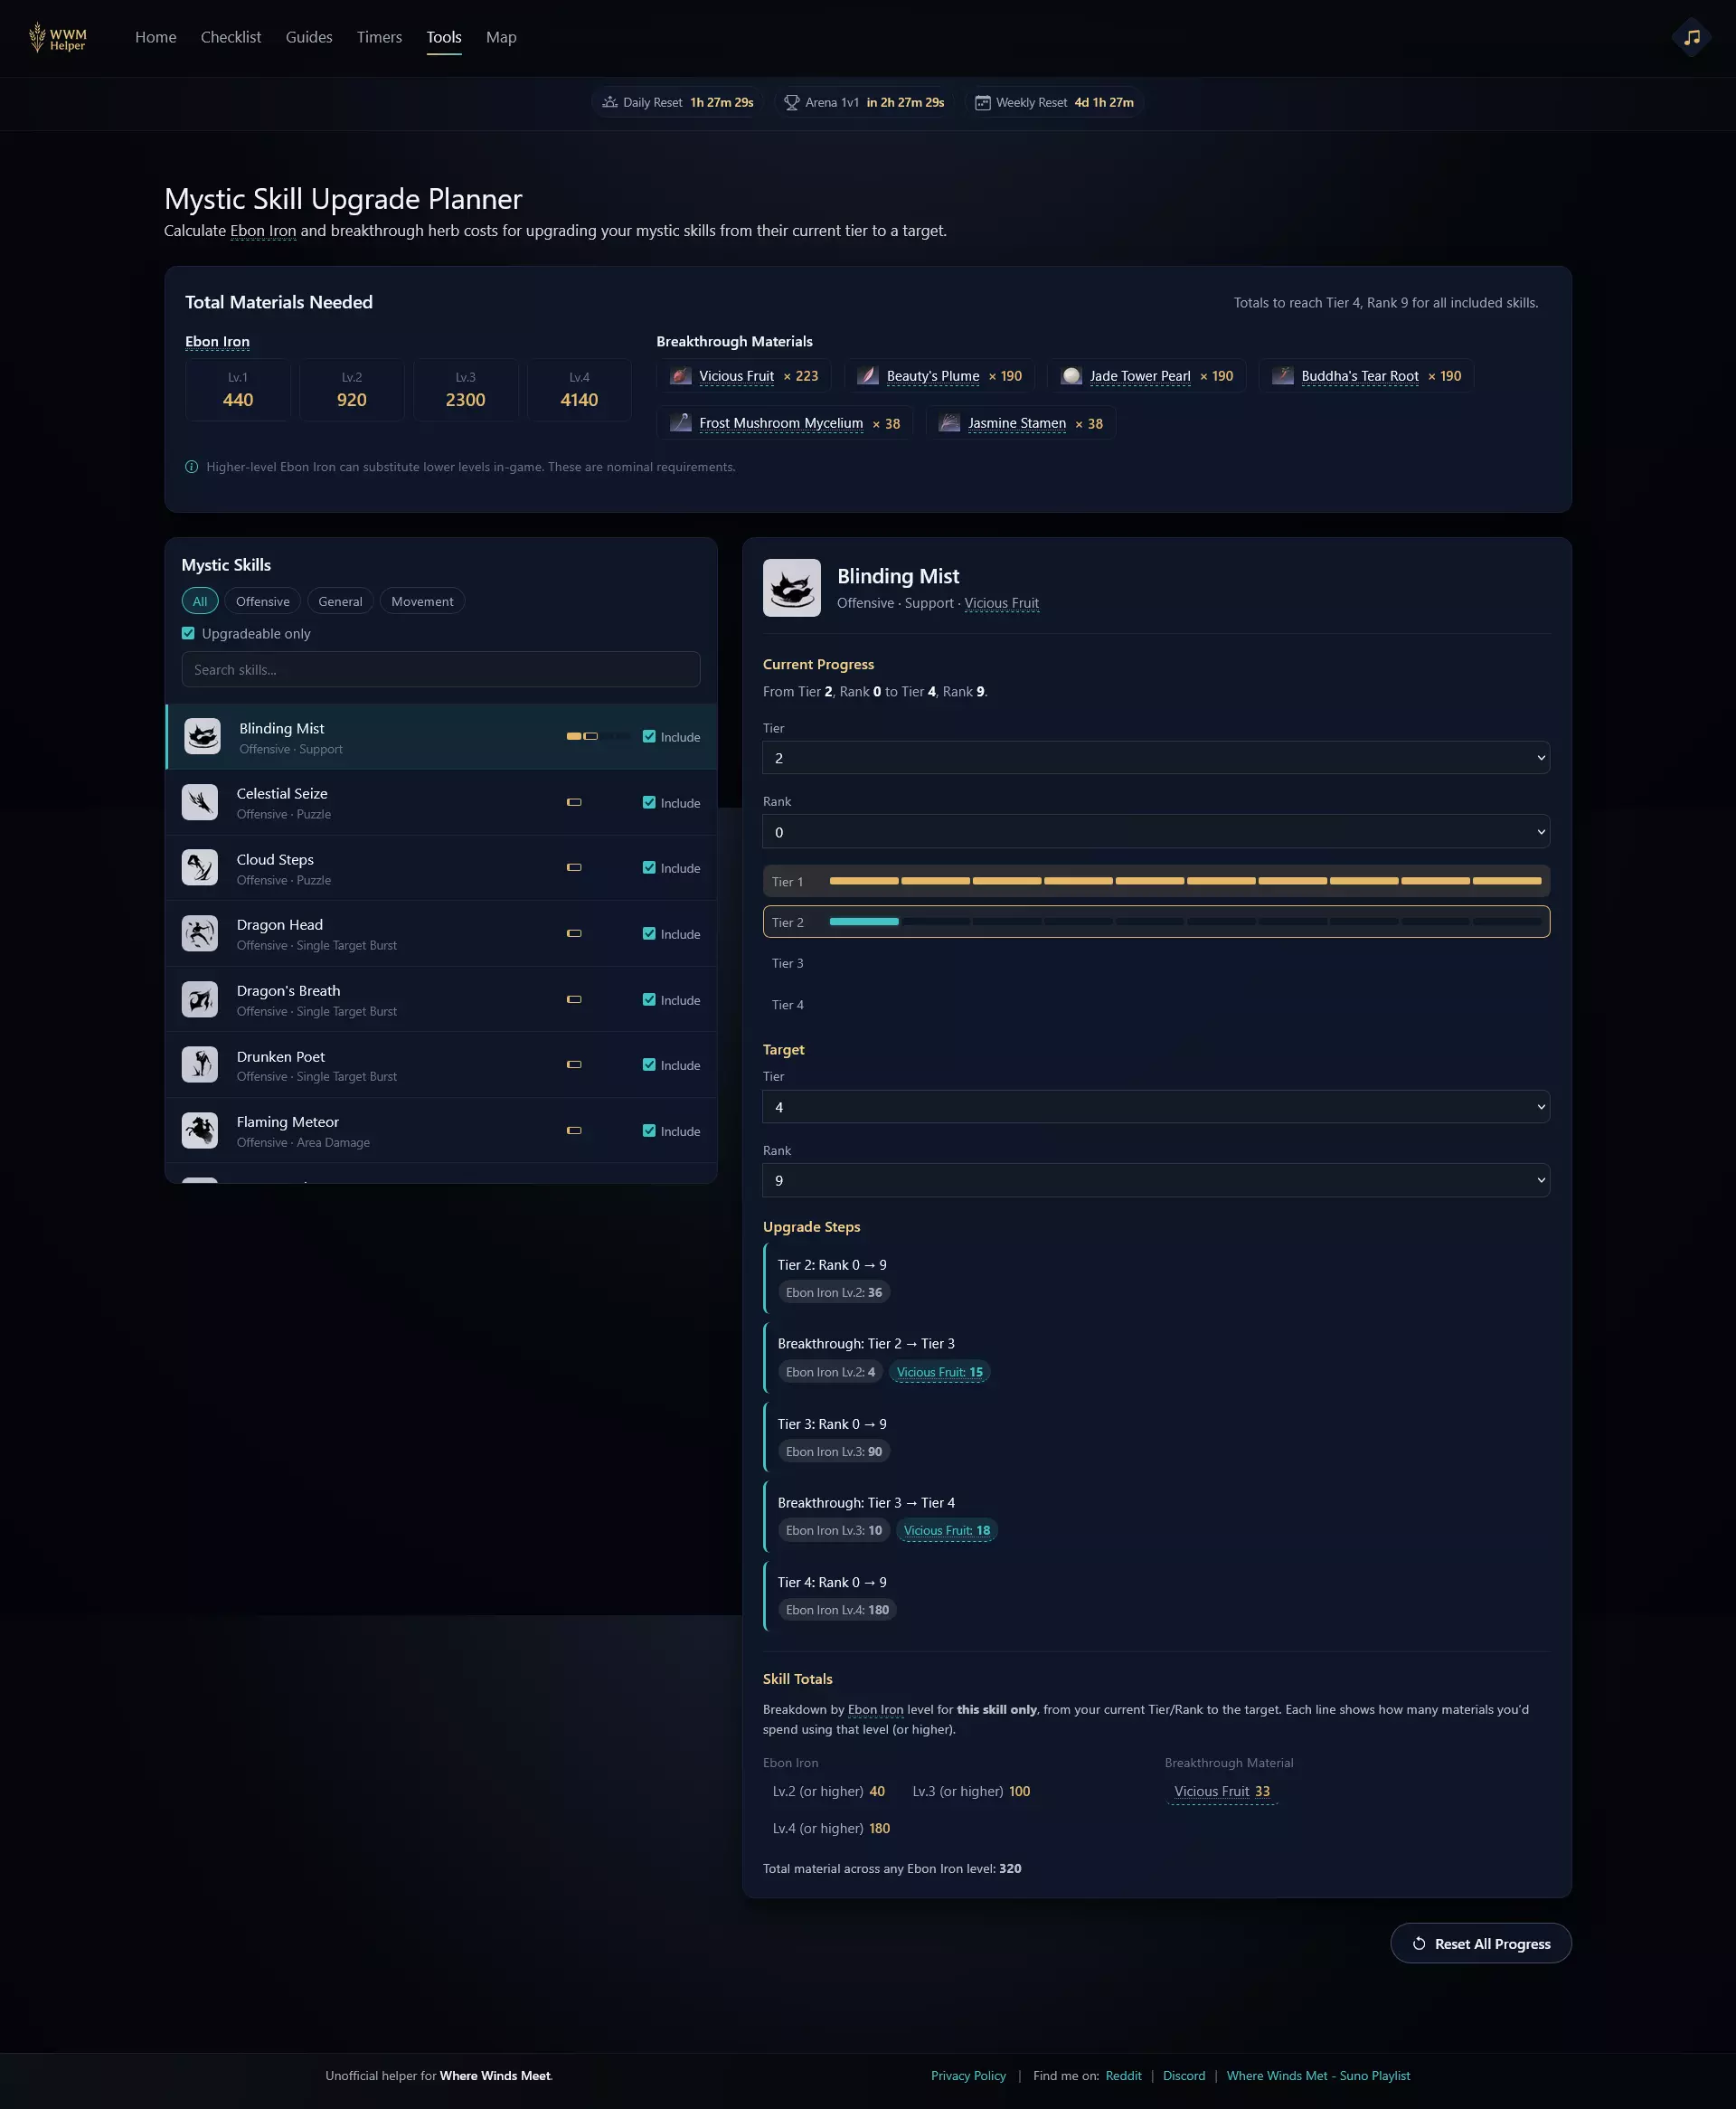The image size is (1736, 2109).
Task: Filter skills by Movement
Action: [422, 601]
